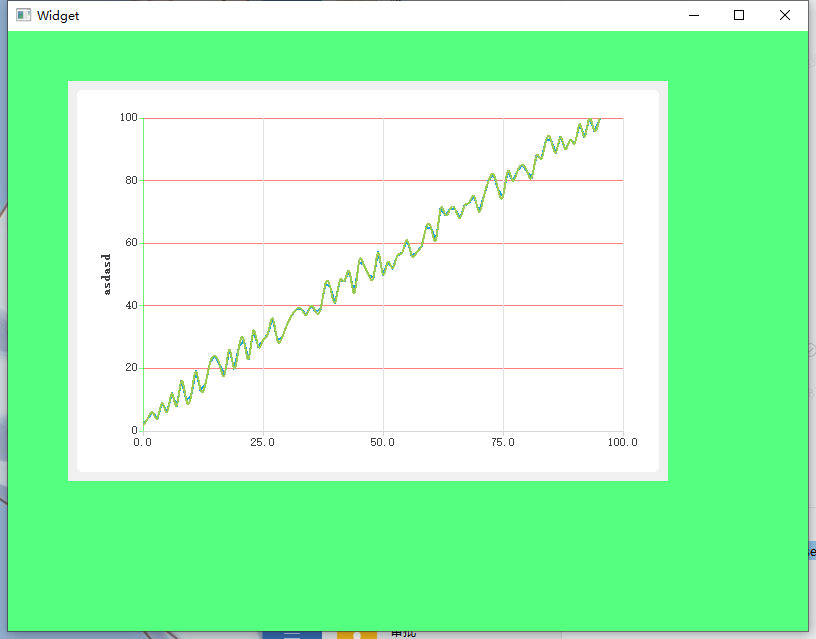Click the x-axis label 100.0
Viewport: 816px width, 639px height.
tap(622, 442)
